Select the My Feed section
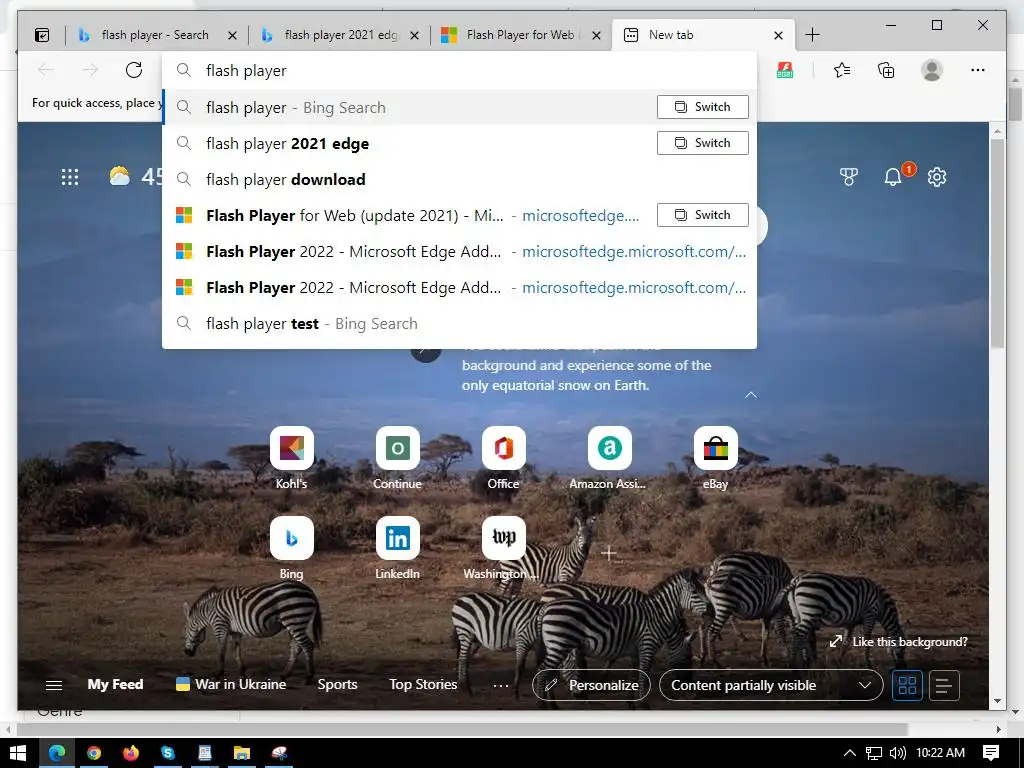This screenshot has width=1024, height=768. 115,684
